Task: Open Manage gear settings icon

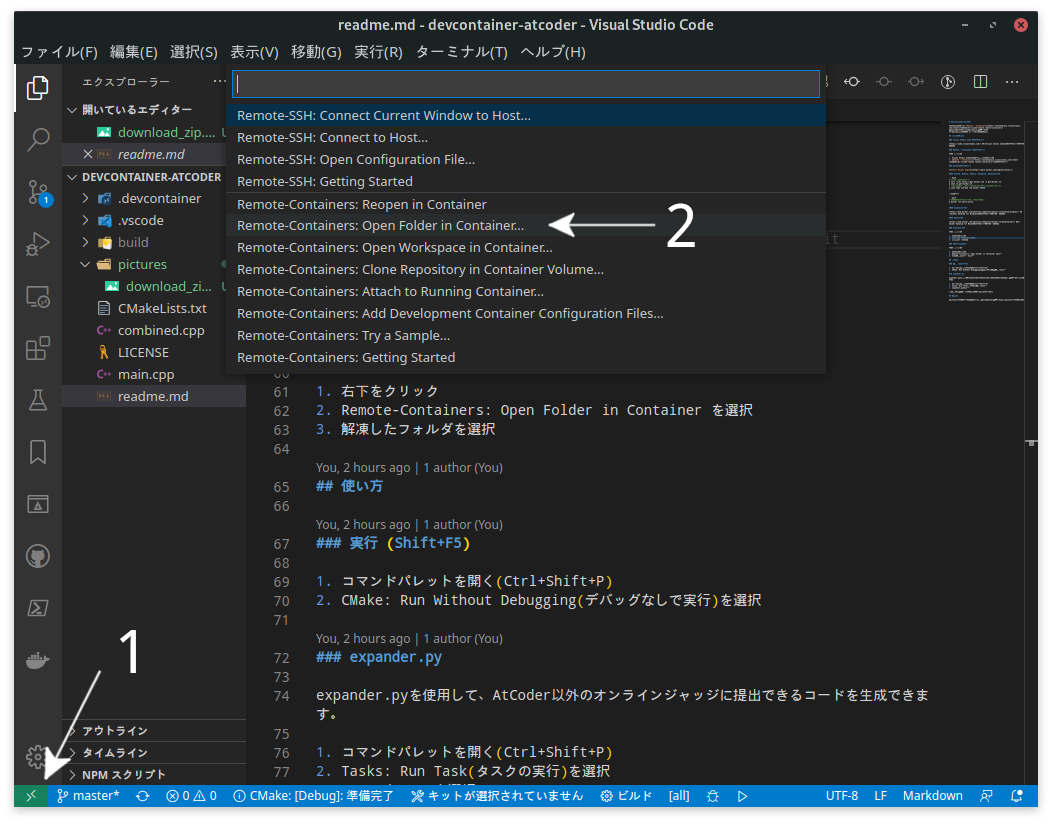Action: 36,758
